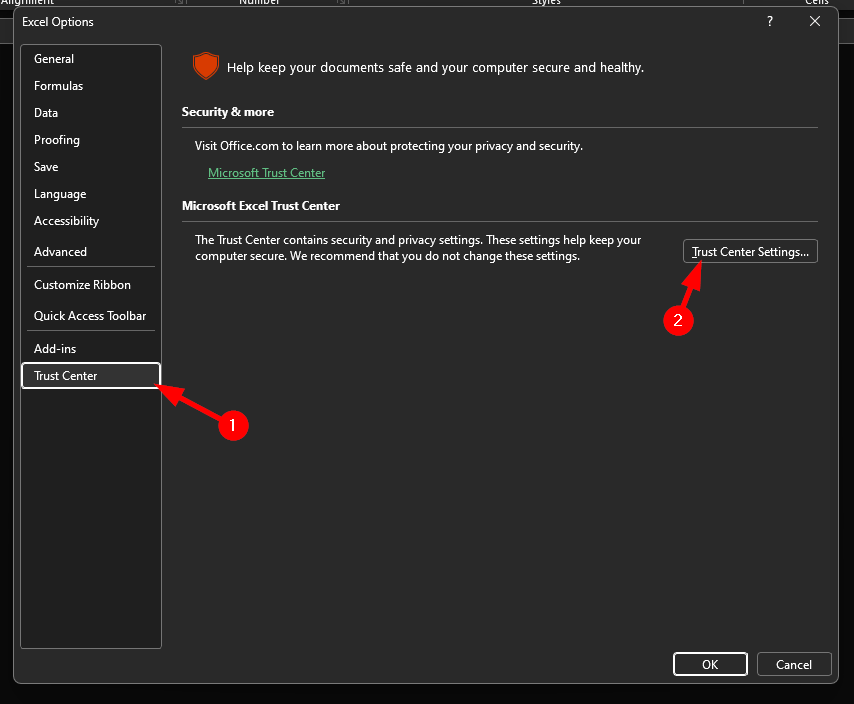Screen dimensions: 854x704
Task: Click the Excel Options title bar
Action: (x=380, y=21)
